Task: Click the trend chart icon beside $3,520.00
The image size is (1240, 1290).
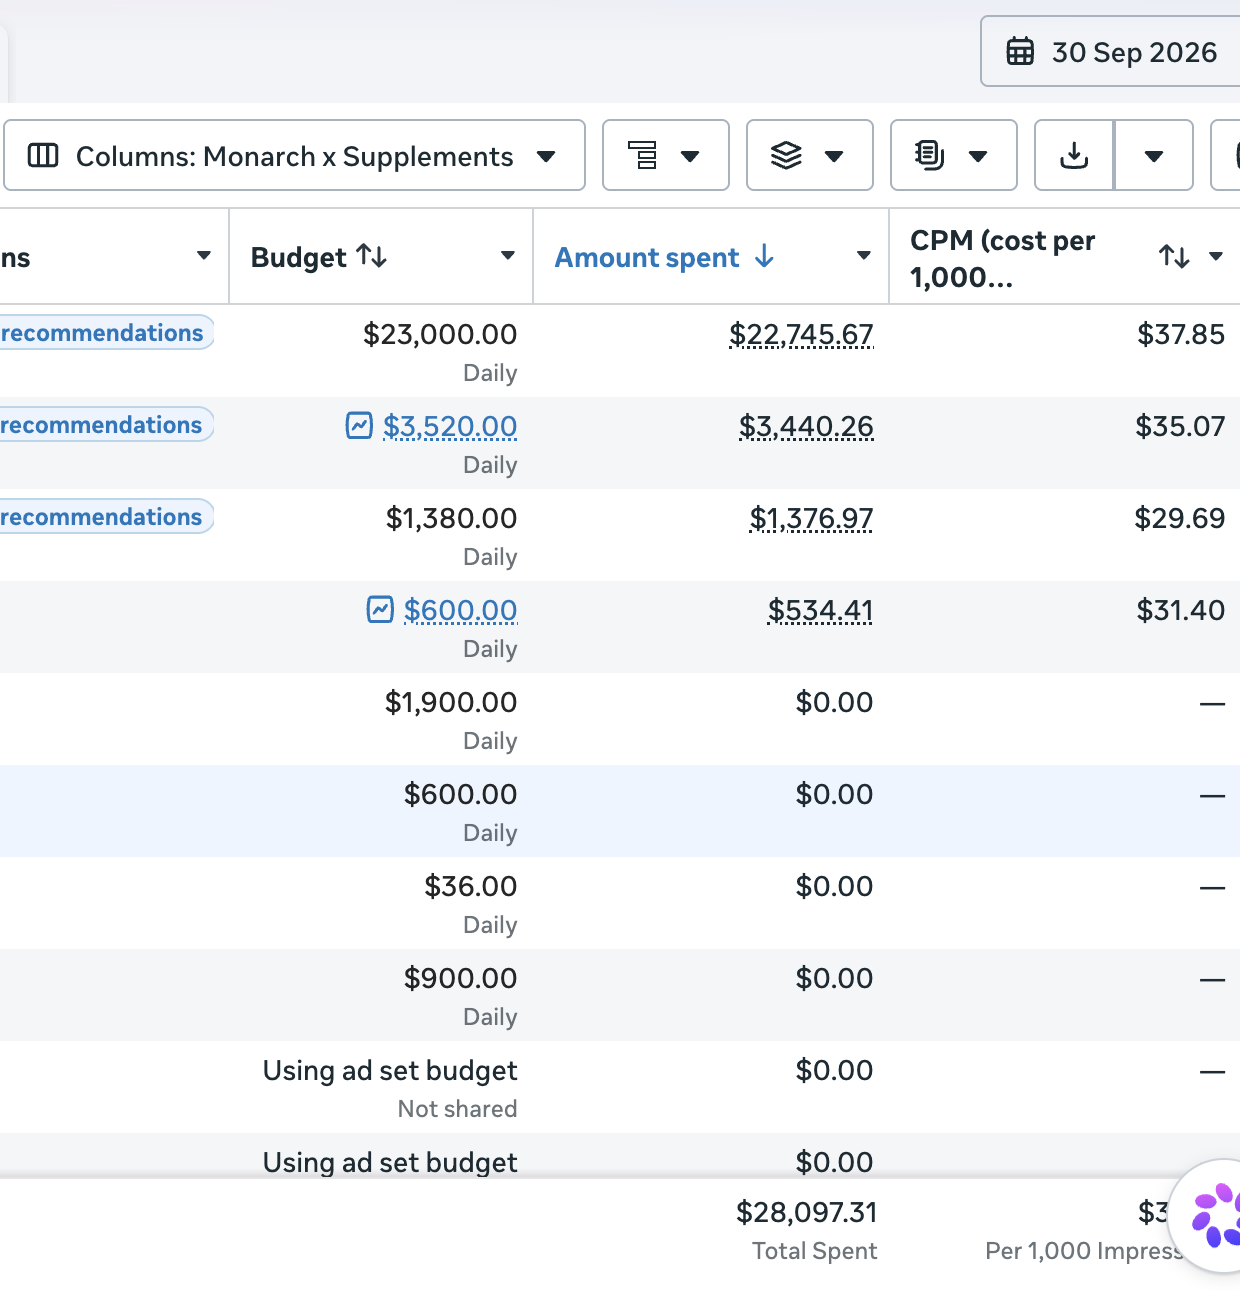Action: 359,425
